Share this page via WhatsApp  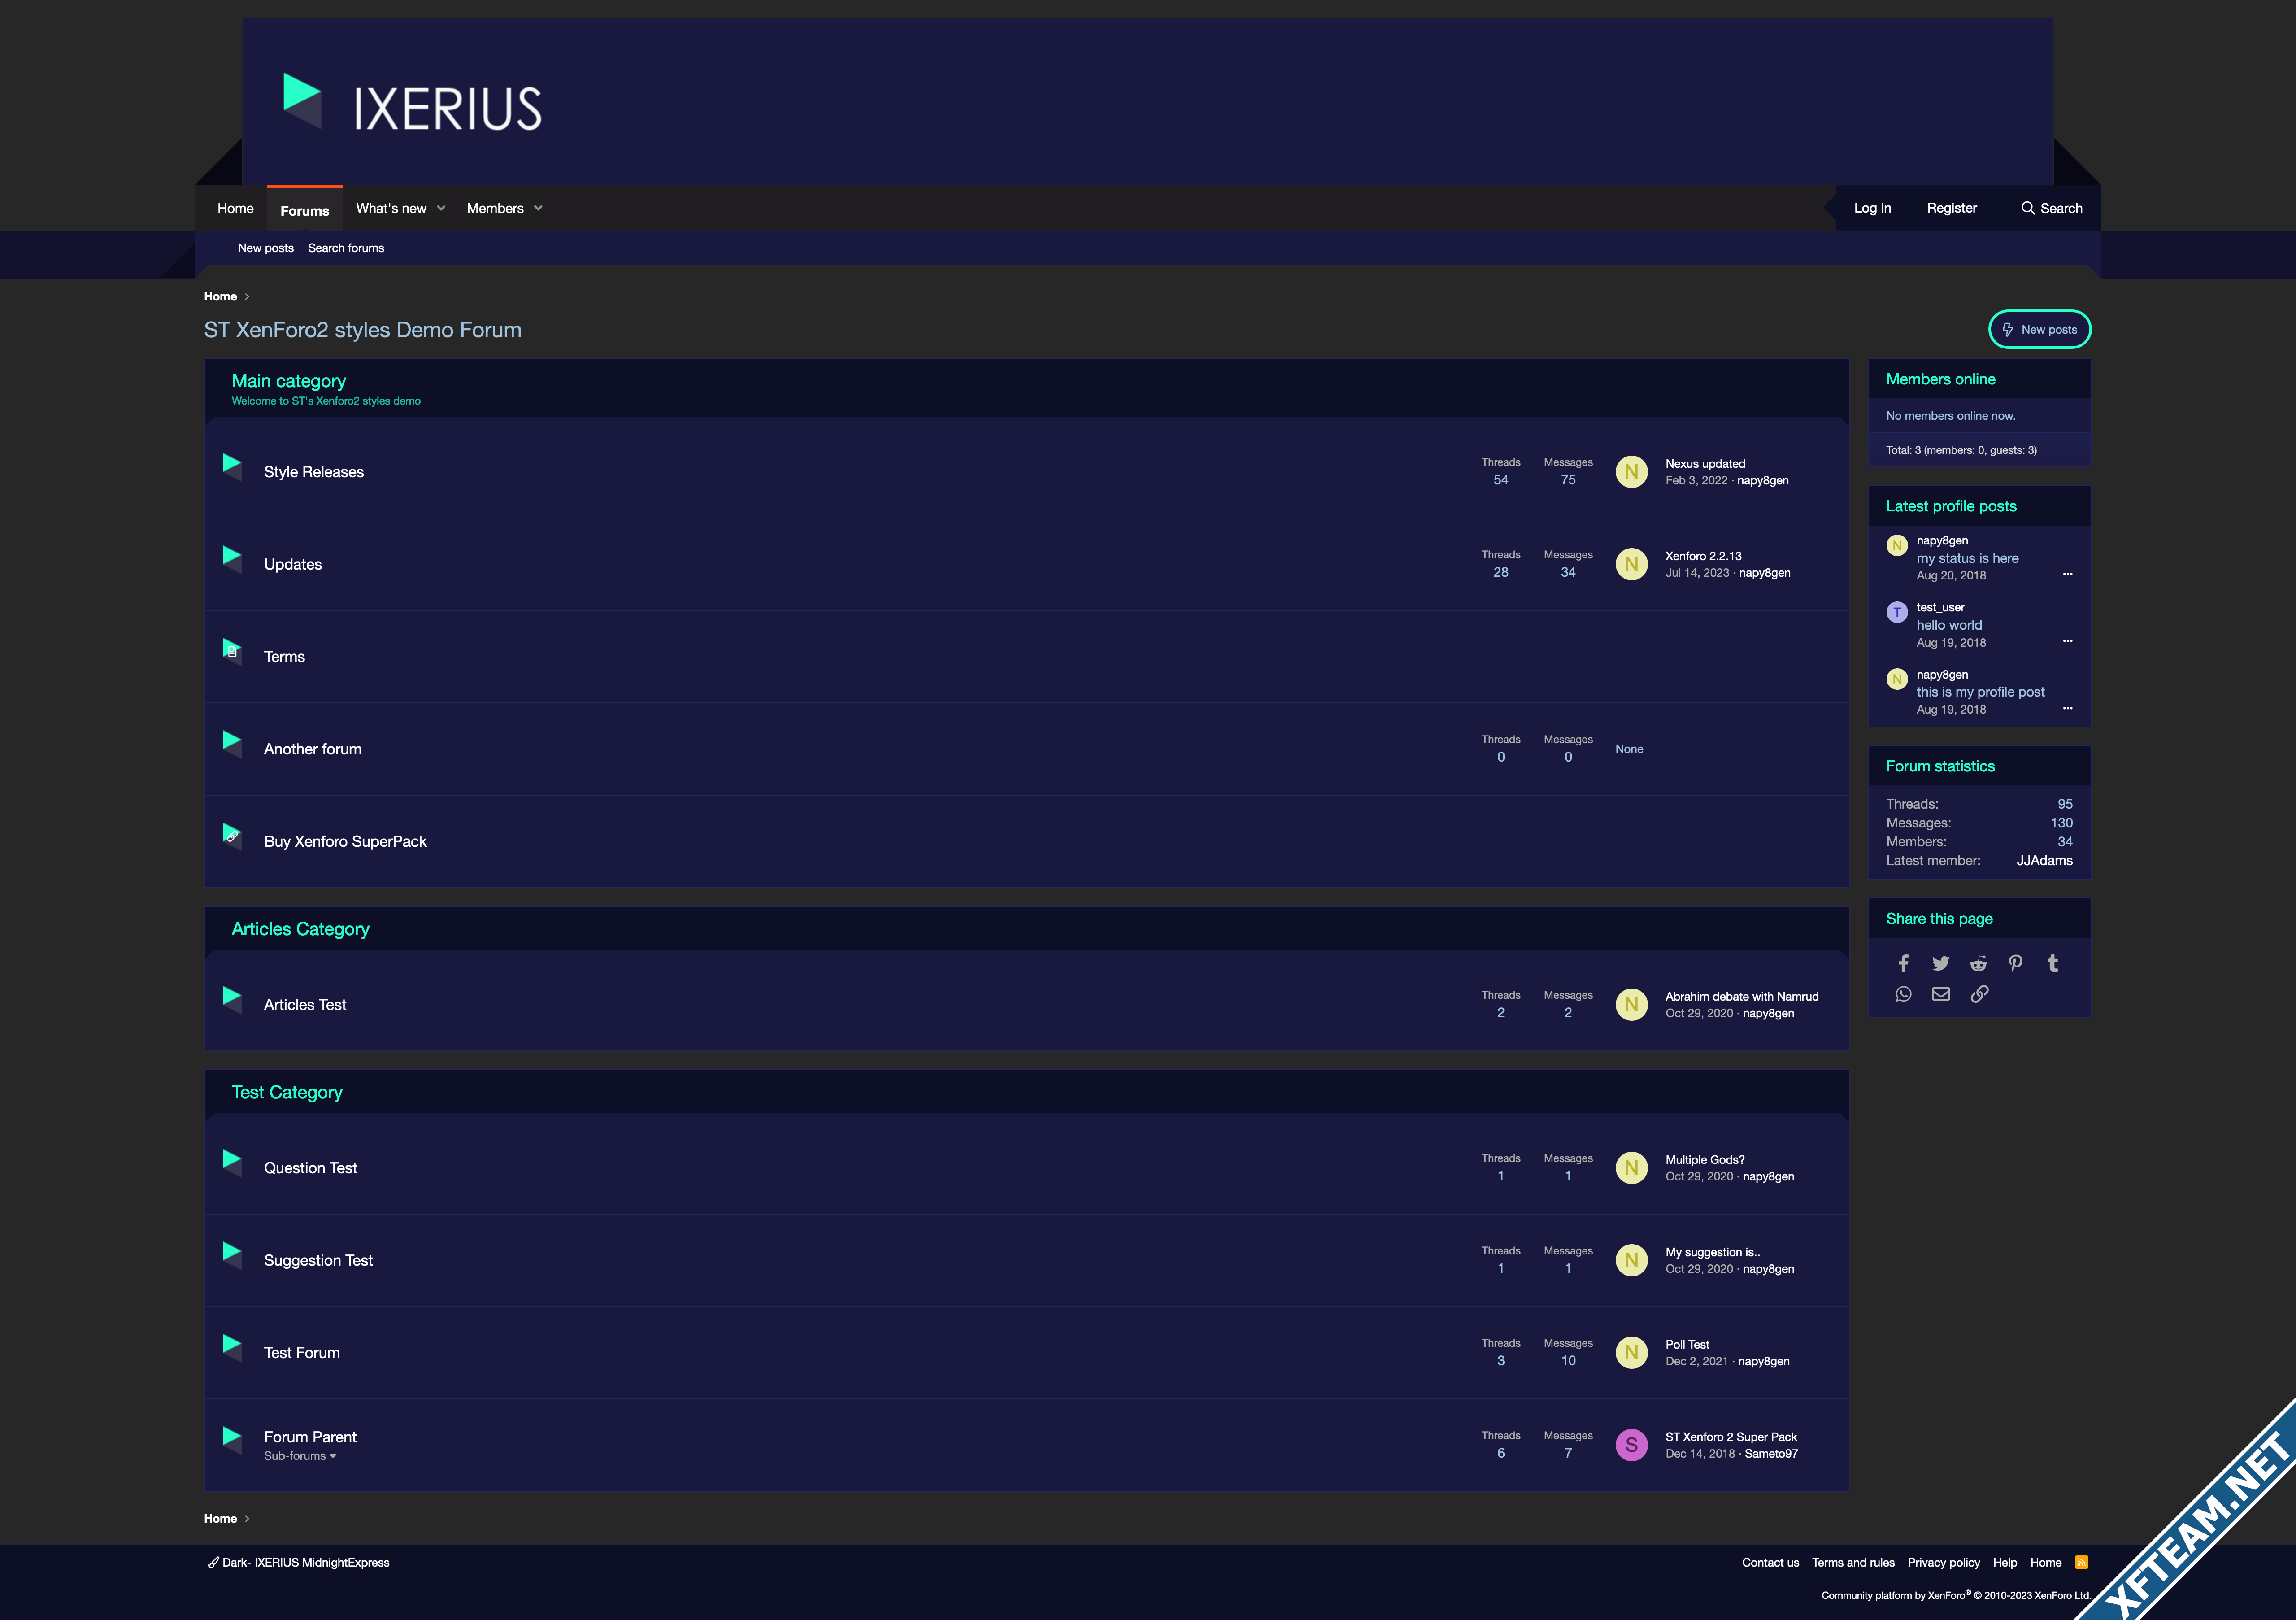click(x=1903, y=994)
